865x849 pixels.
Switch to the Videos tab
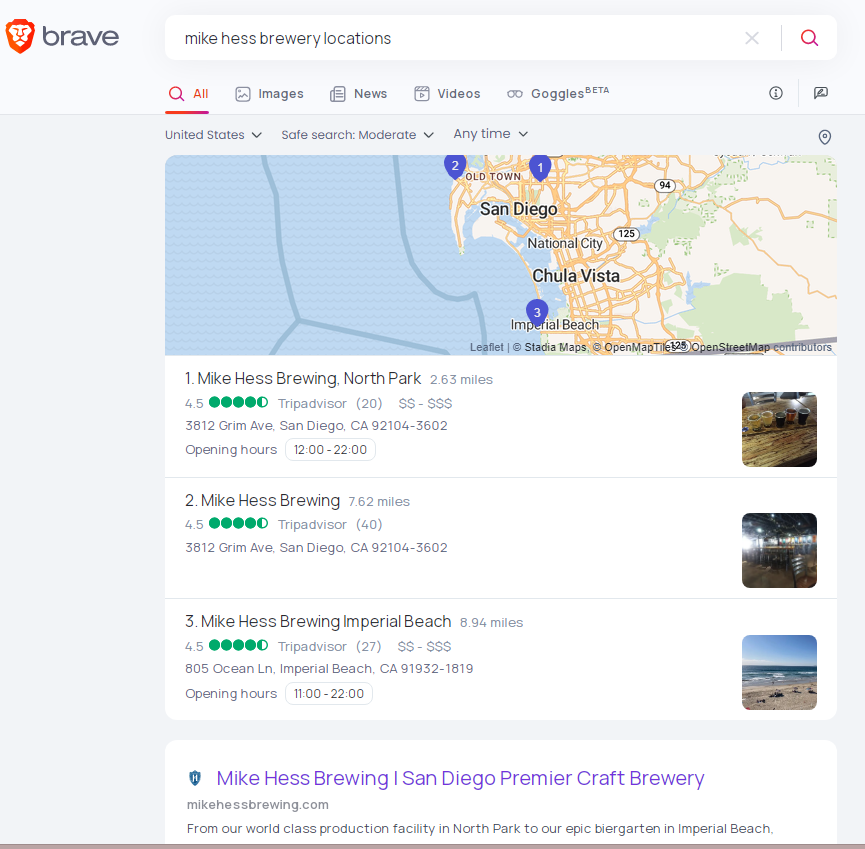pyautogui.click(x=447, y=94)
